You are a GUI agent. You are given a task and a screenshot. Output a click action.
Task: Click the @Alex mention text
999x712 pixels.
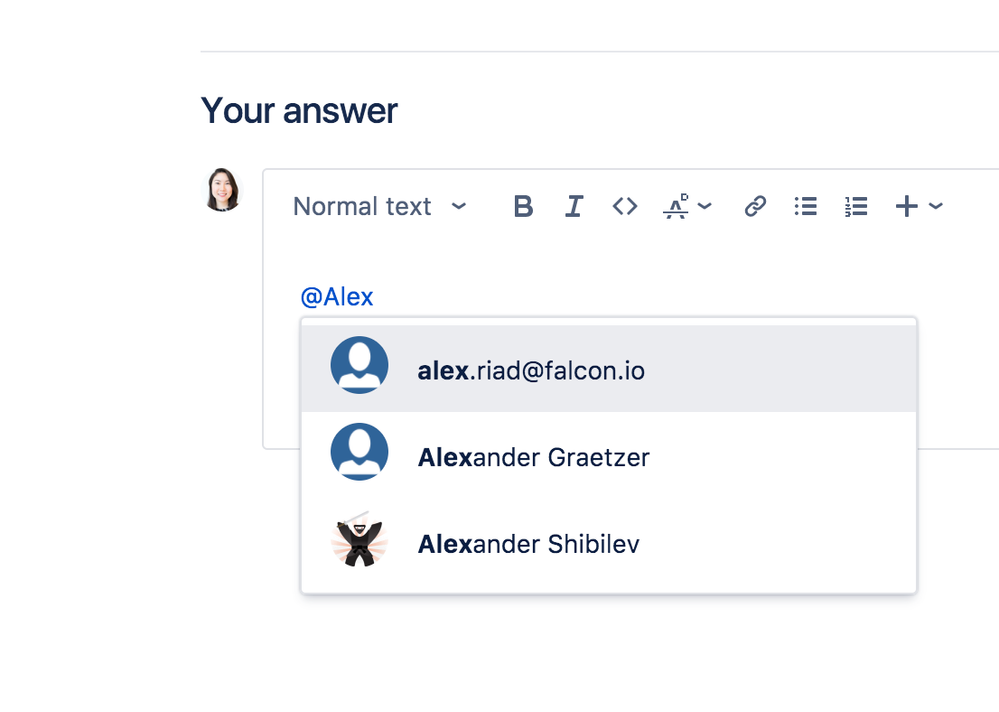(x=336, y=297)
